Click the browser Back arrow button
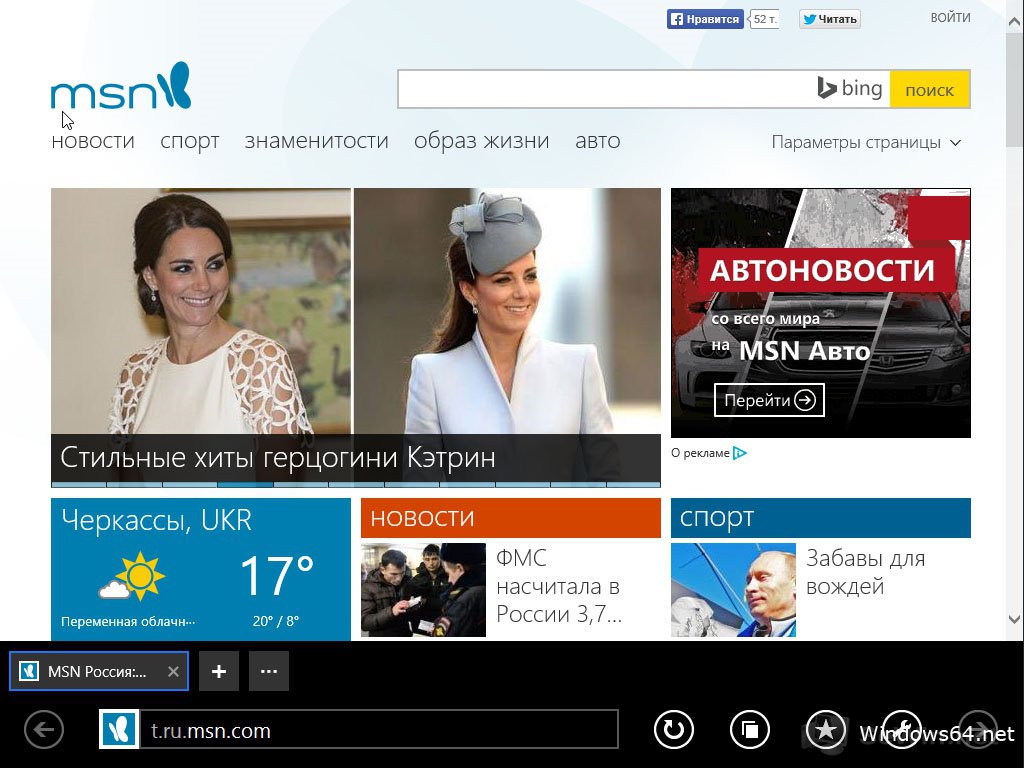Viewport: 1024px width, 768px height. [44, 729]
